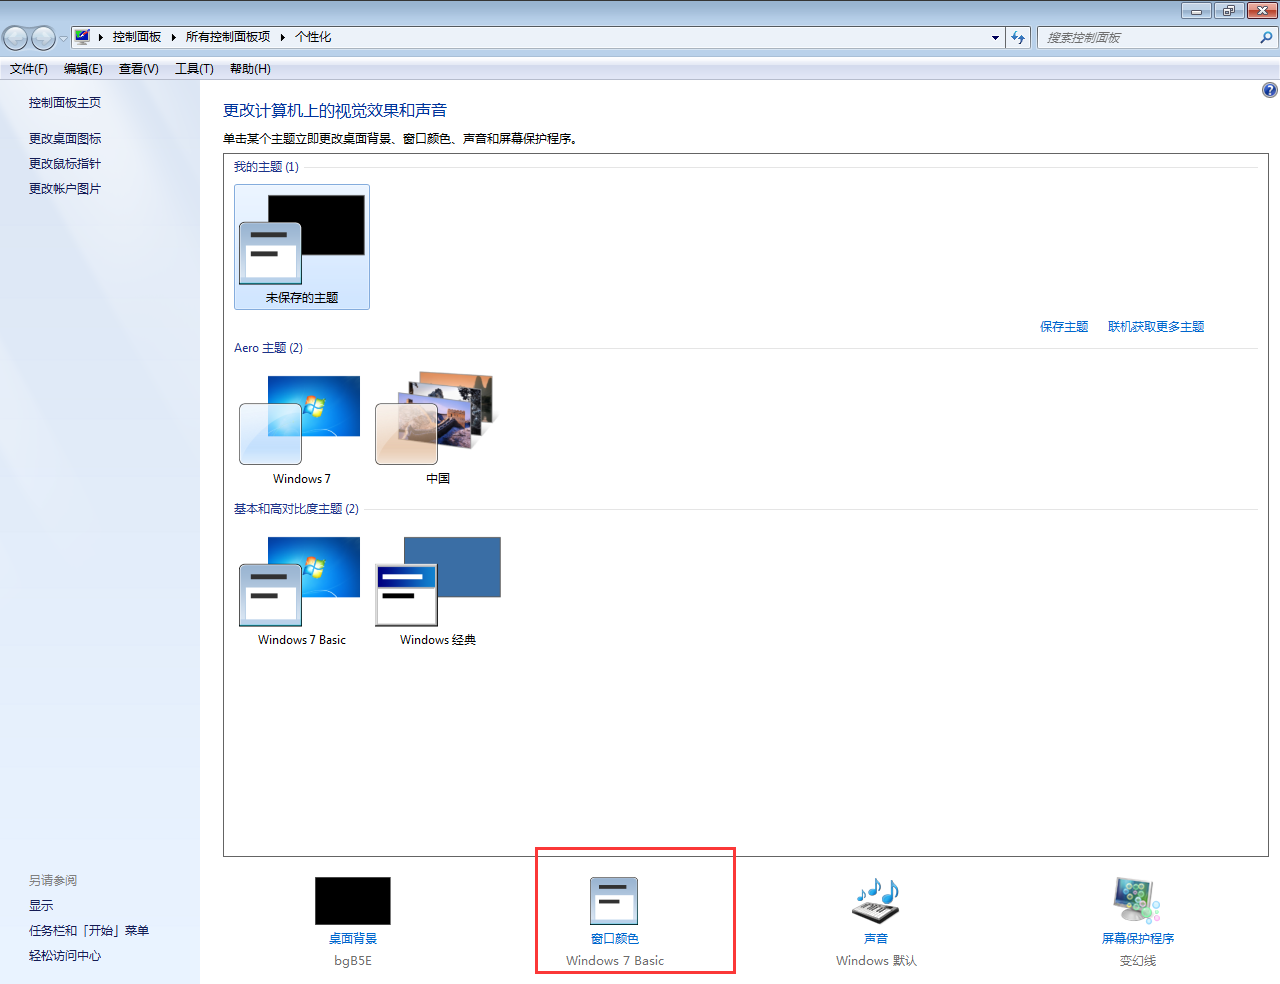
Task: Click the 个性化 breadcrumb
Action: (x=313, y=37)
